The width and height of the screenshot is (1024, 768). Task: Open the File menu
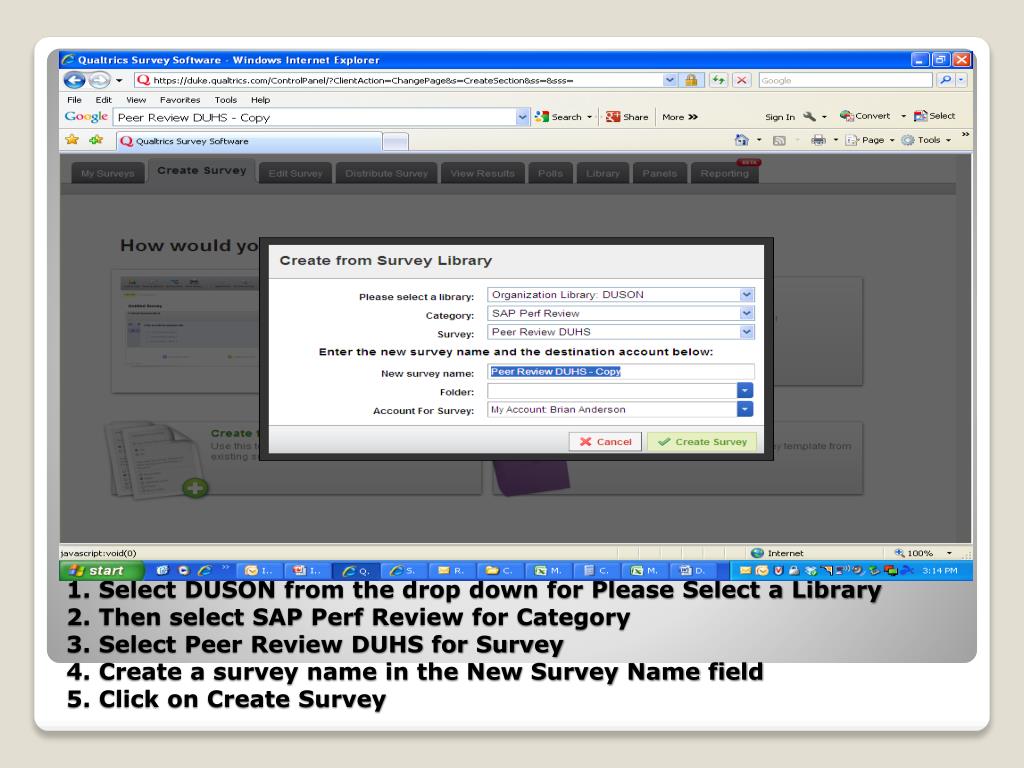(74, 100)
